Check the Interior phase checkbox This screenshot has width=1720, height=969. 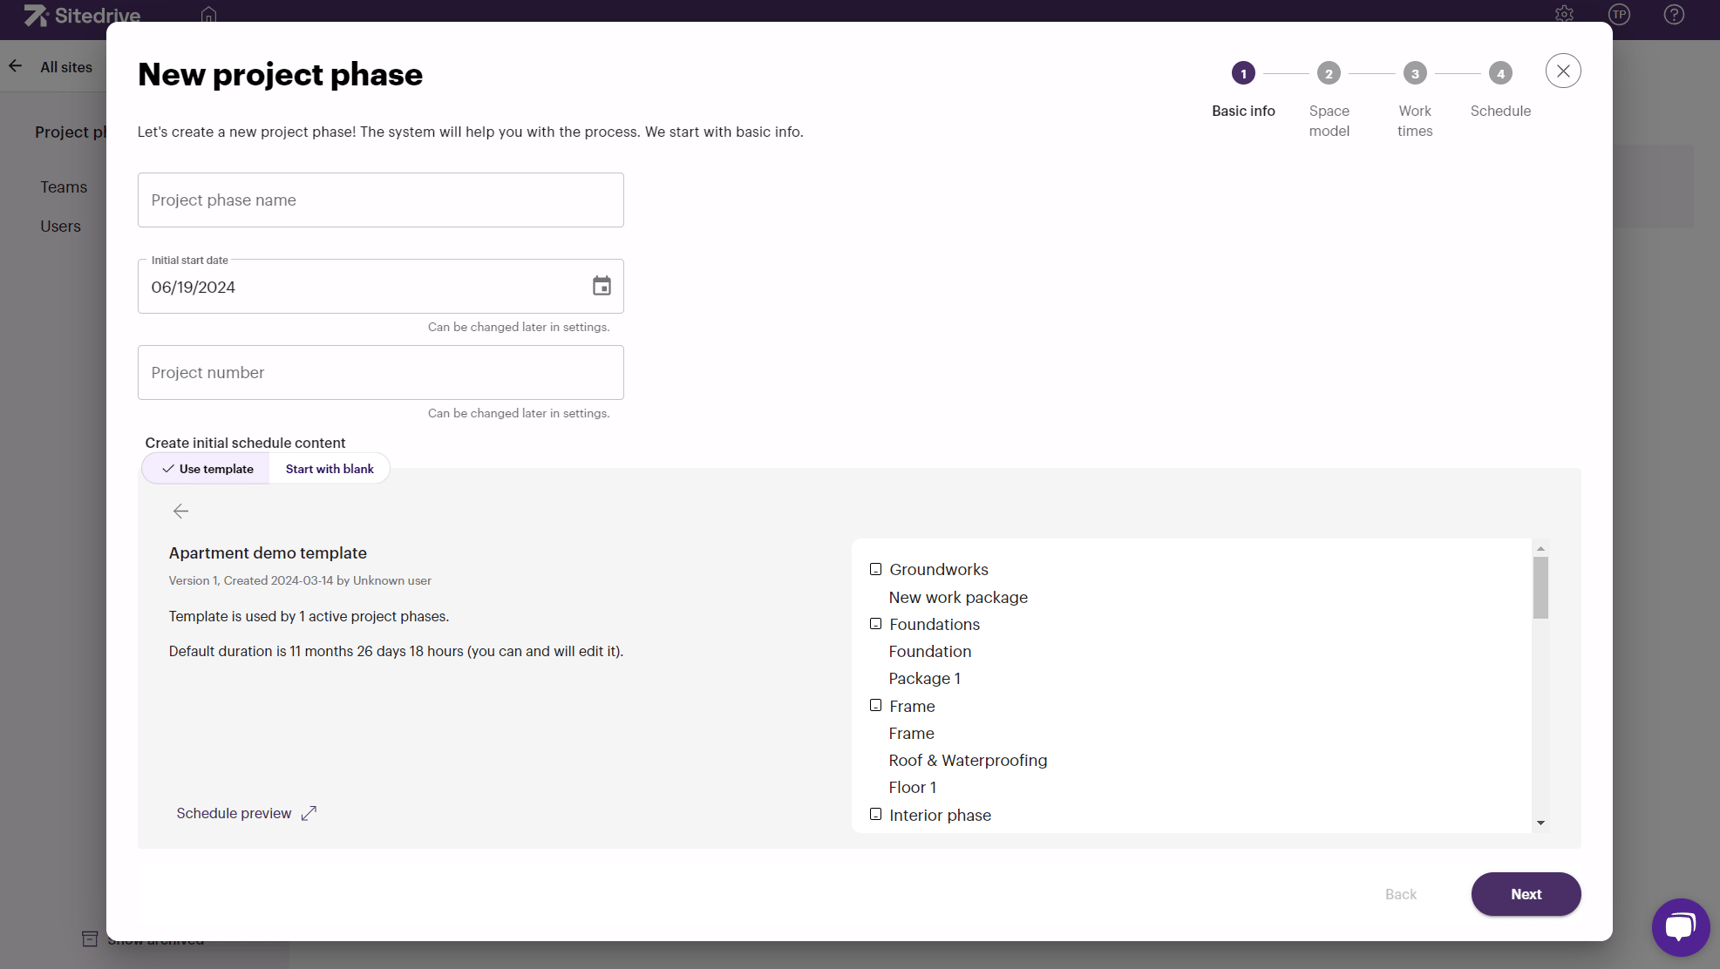tap(875, 814)
